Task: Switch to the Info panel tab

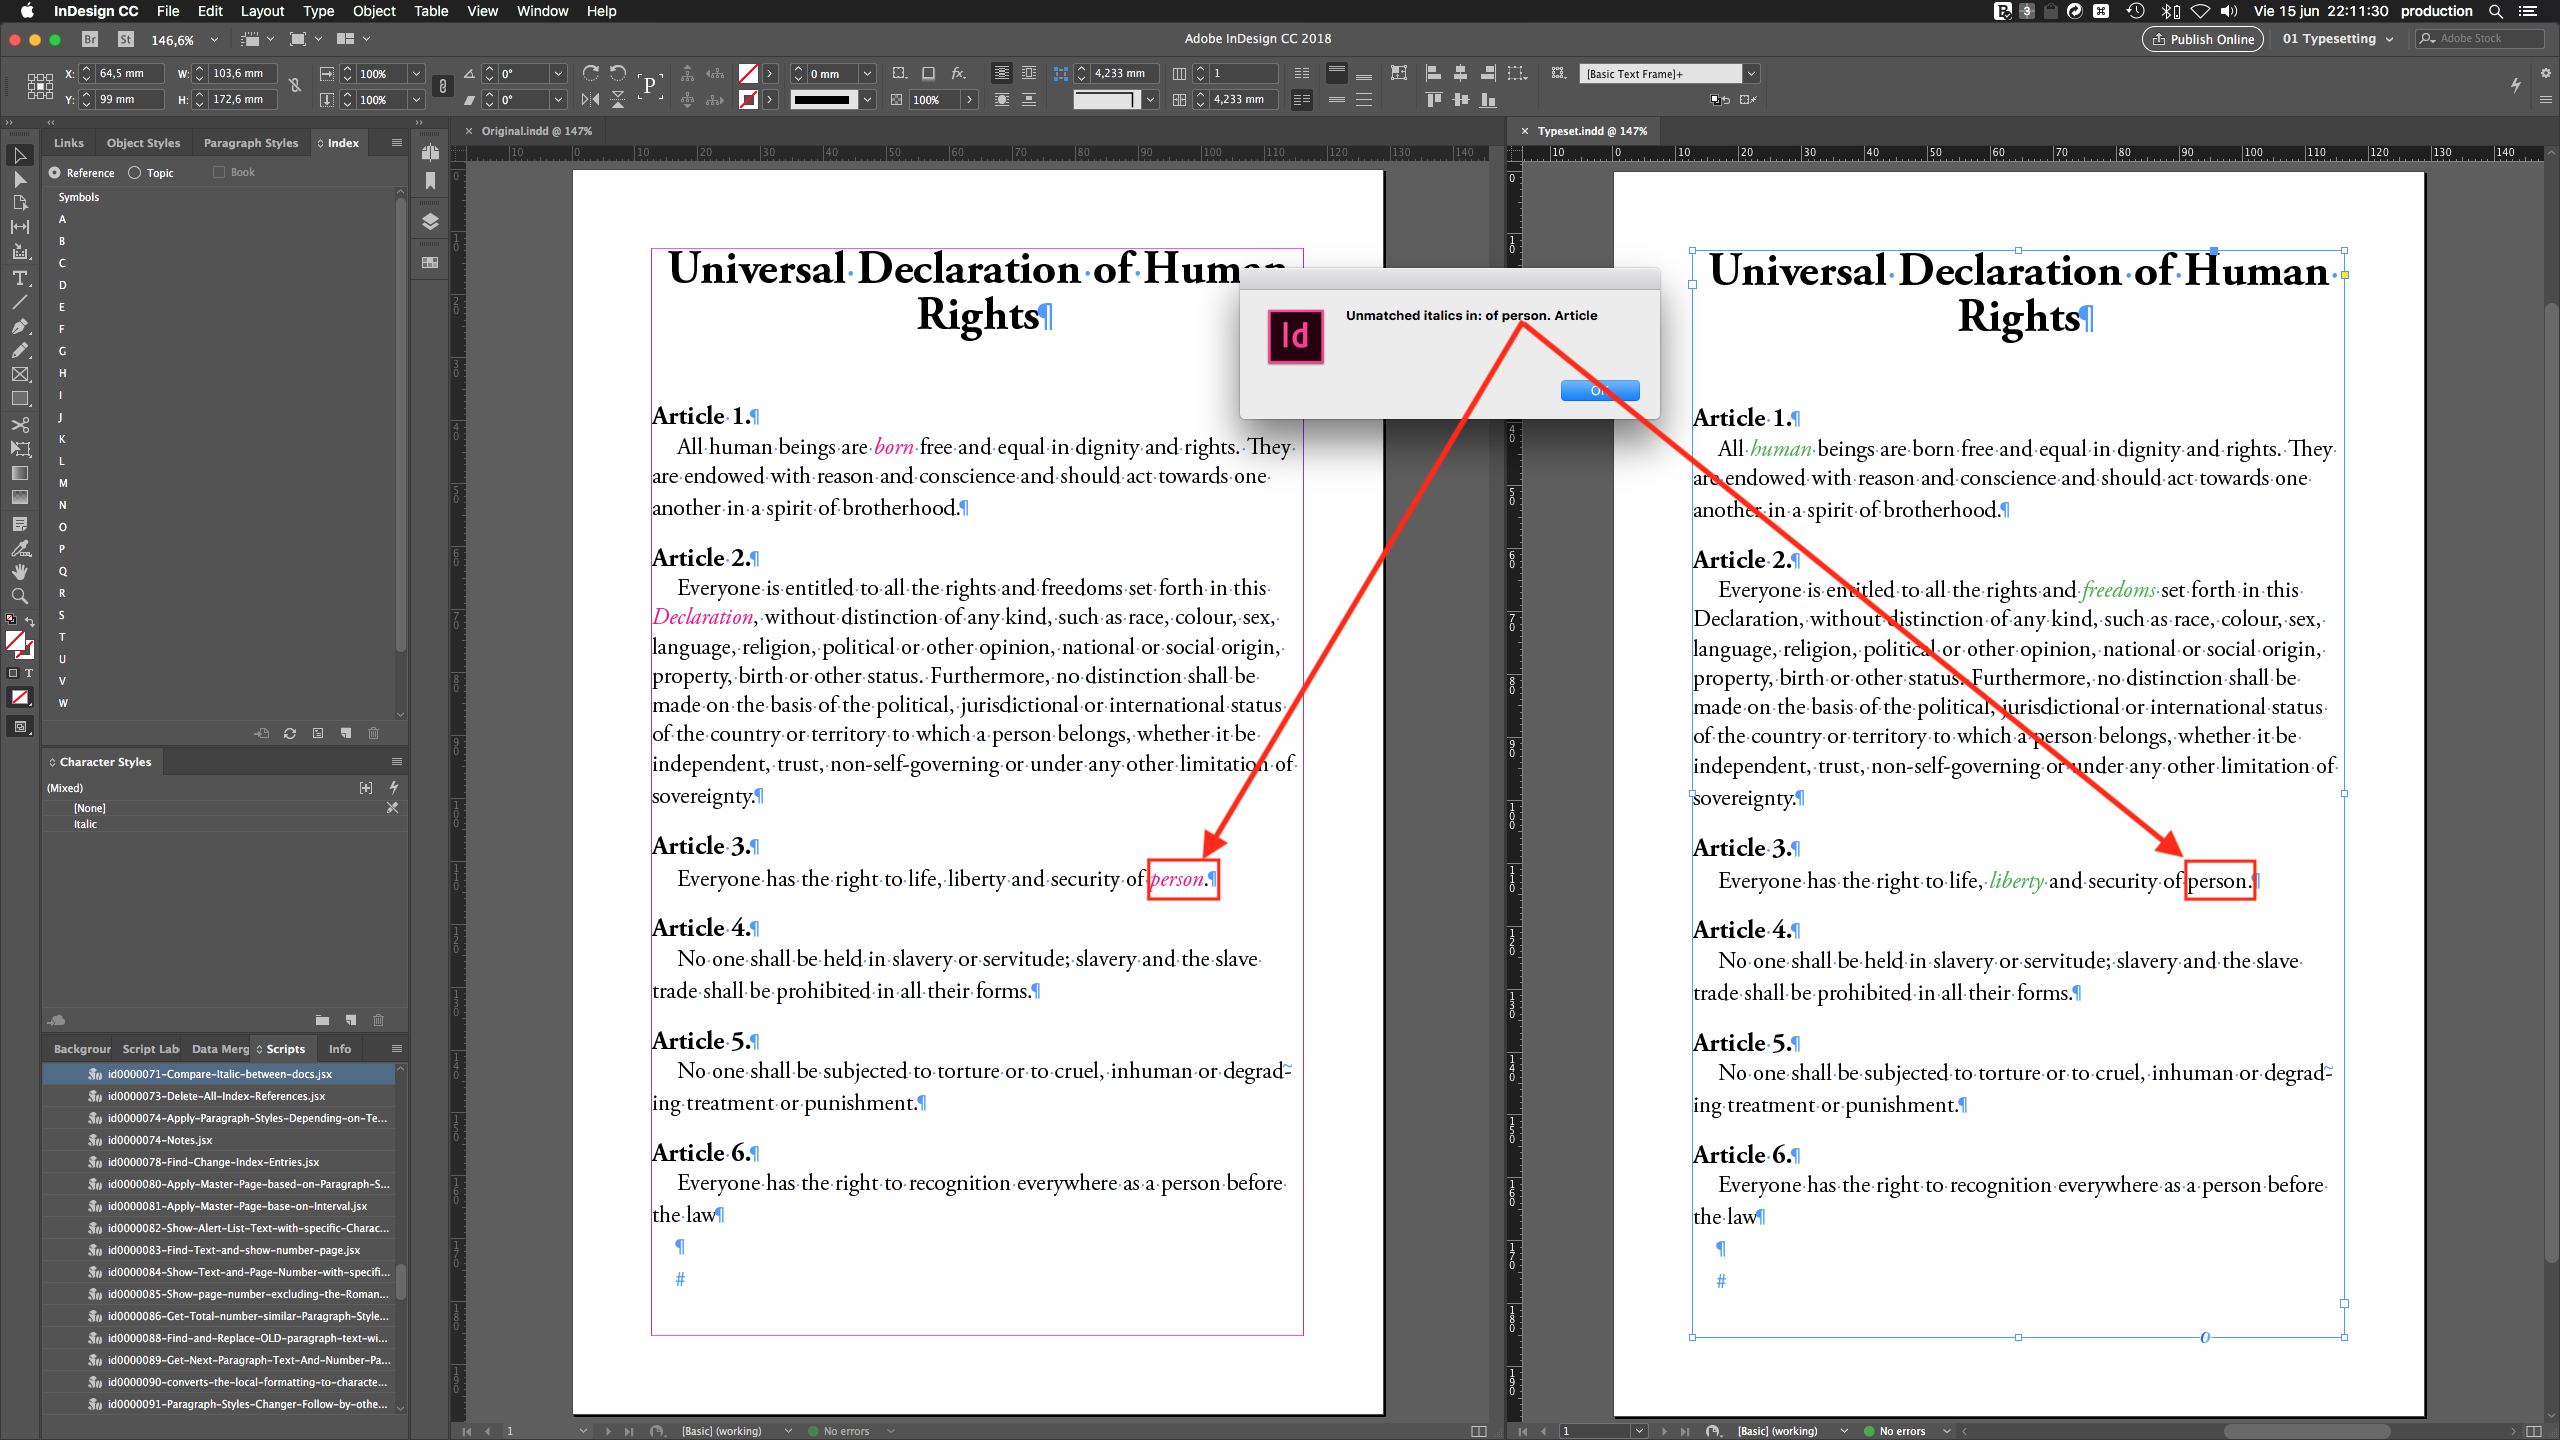Action: tap(340, 1049)
